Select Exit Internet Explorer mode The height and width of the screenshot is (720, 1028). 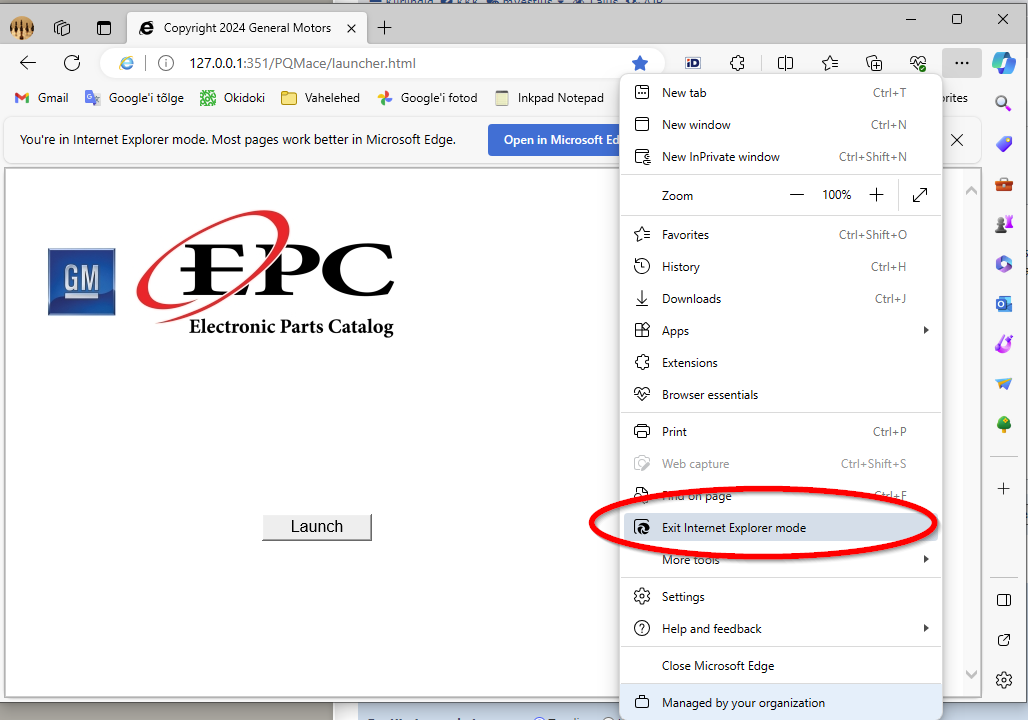[733, 528]
